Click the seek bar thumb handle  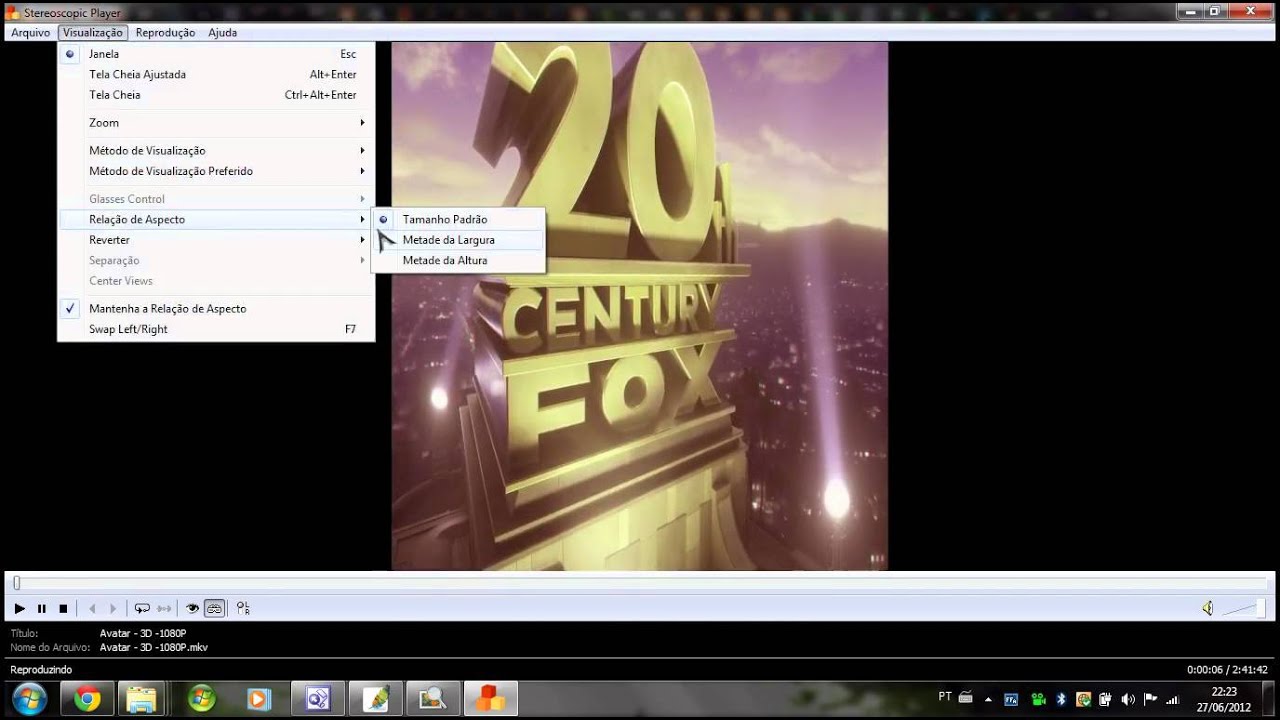16,583
